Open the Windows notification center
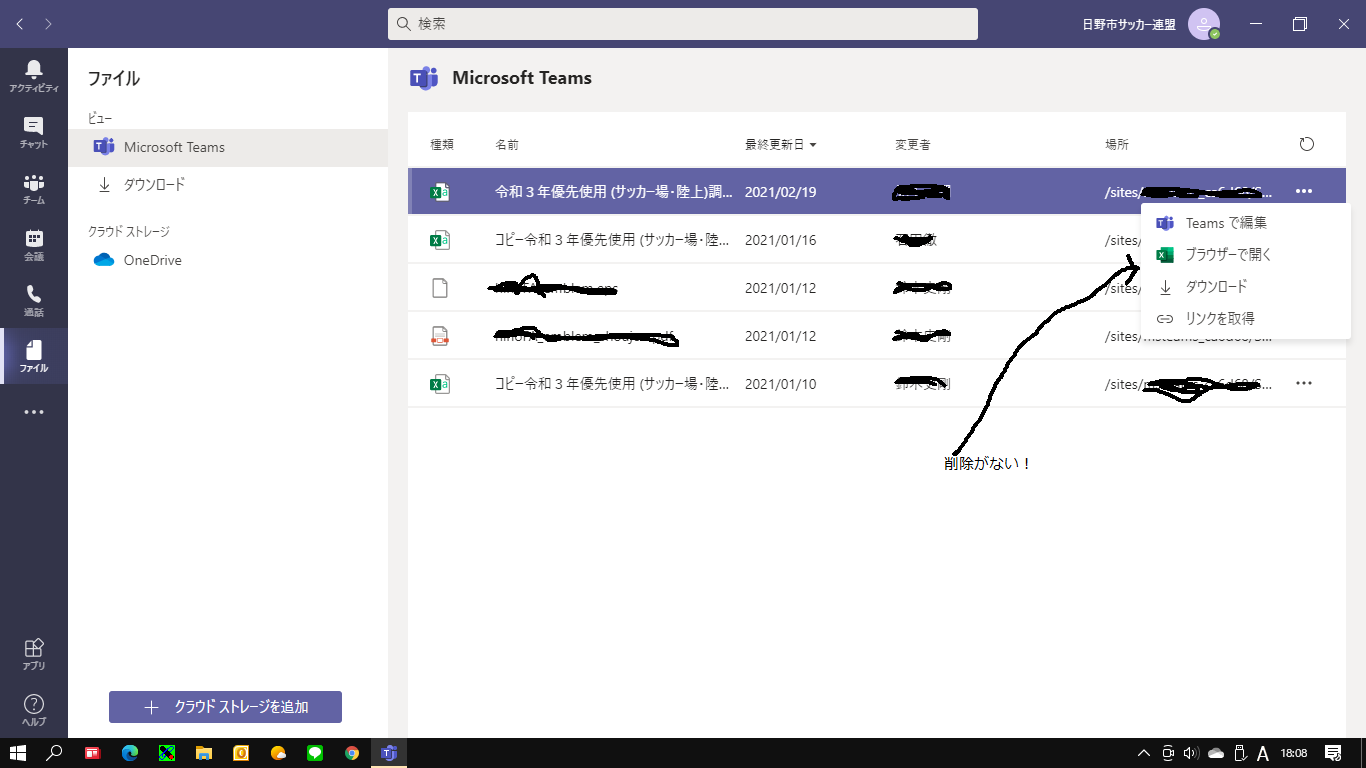The image size is (1366, 768). [1332, 753]
